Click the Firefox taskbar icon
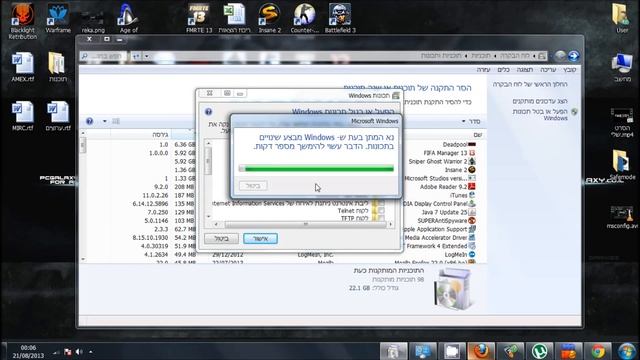 [x=481, y=351]
